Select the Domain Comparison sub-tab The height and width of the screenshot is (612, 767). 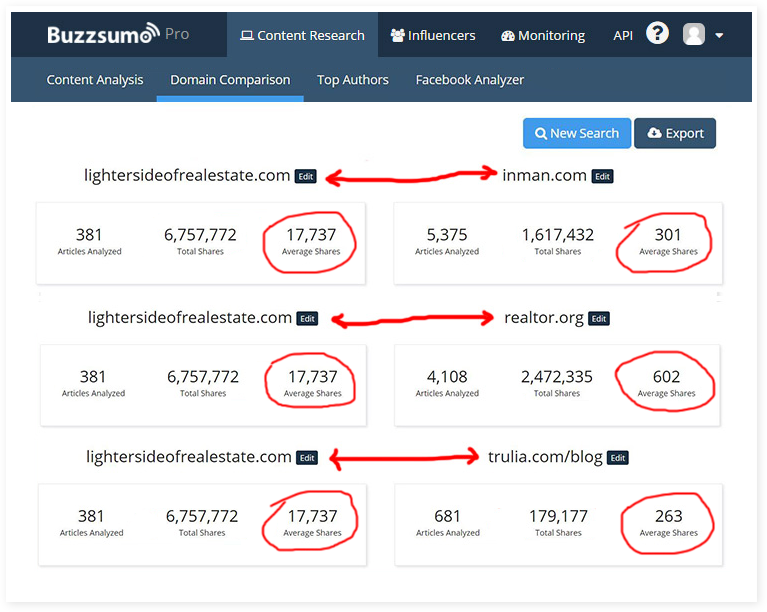click(x=230, y=80)
